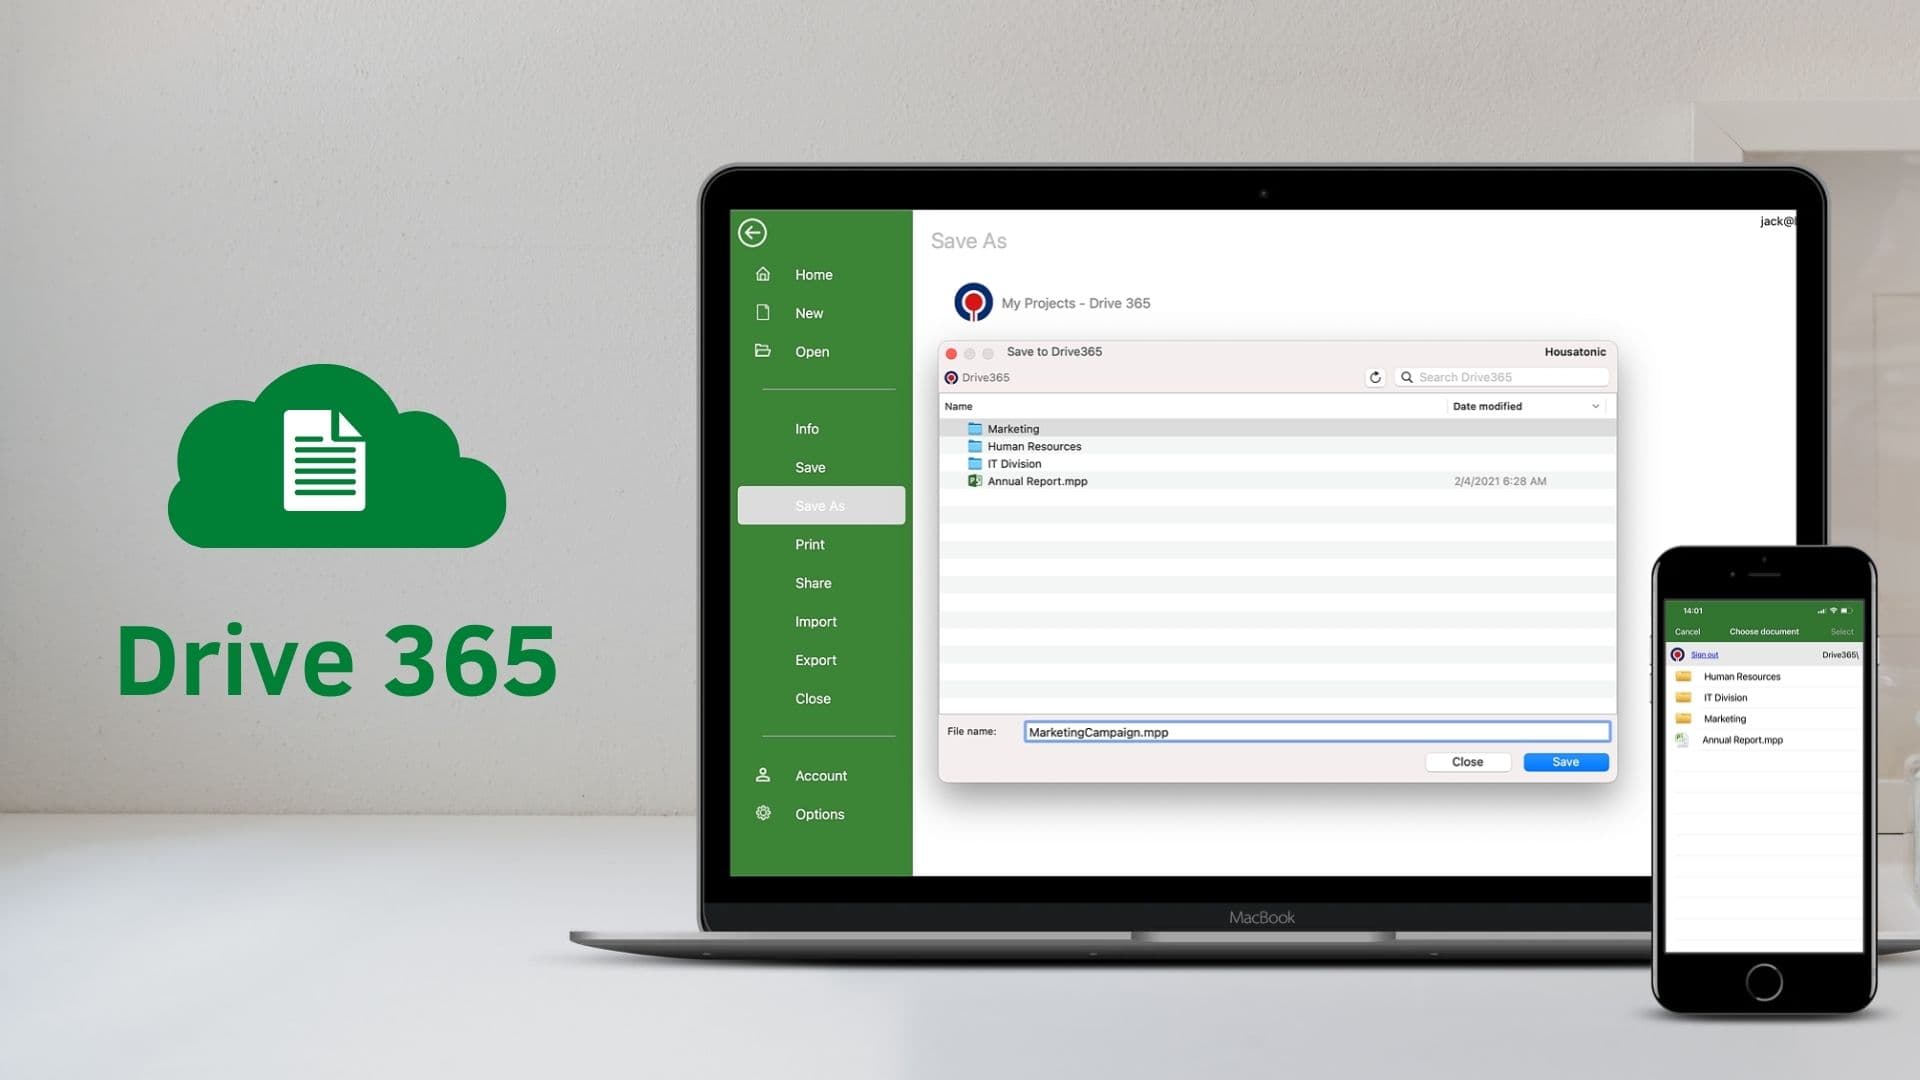Click the Save button in dialog
1920x1080 pixels.
point(1565,761)
